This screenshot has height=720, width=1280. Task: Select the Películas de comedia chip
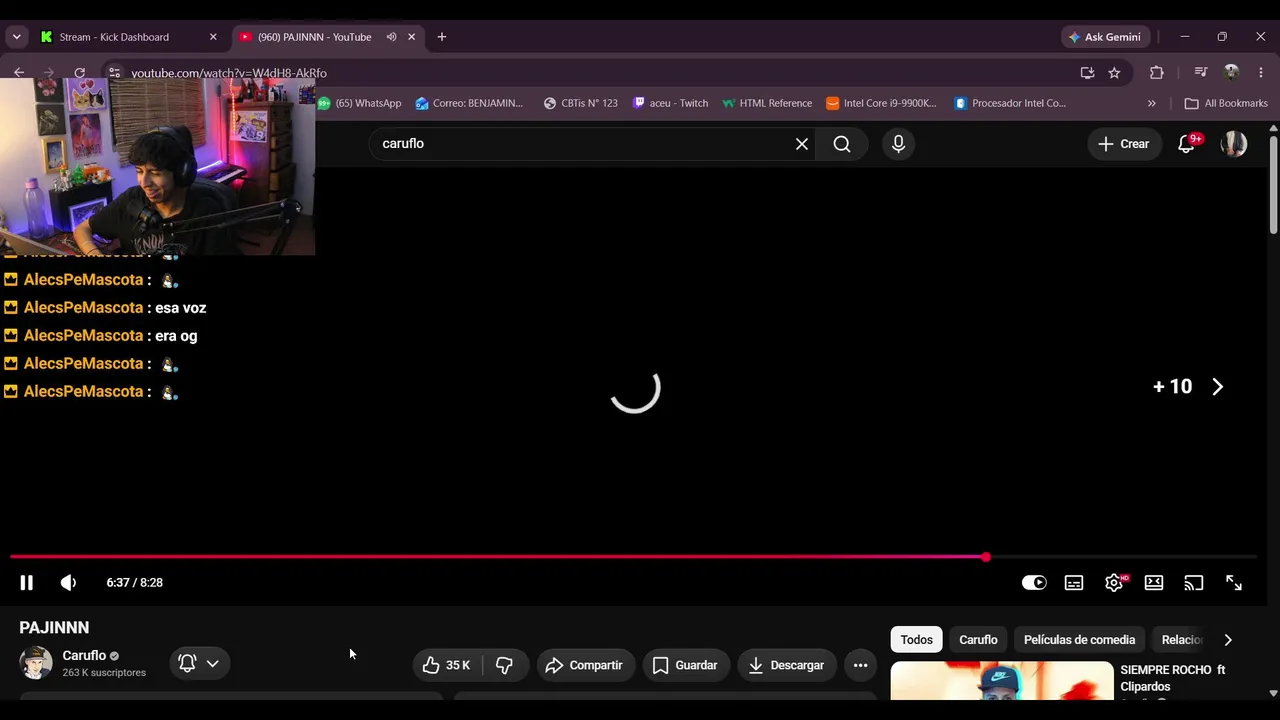coord(1079,640)
